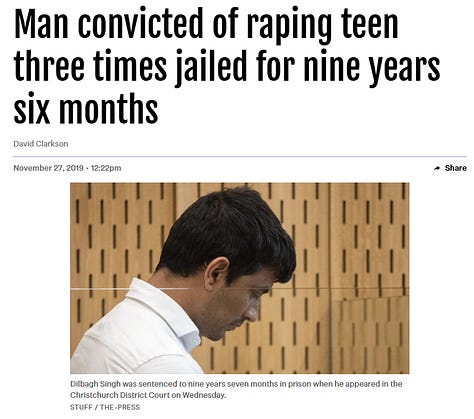Click the STUFF photo credit

[81, 407]
